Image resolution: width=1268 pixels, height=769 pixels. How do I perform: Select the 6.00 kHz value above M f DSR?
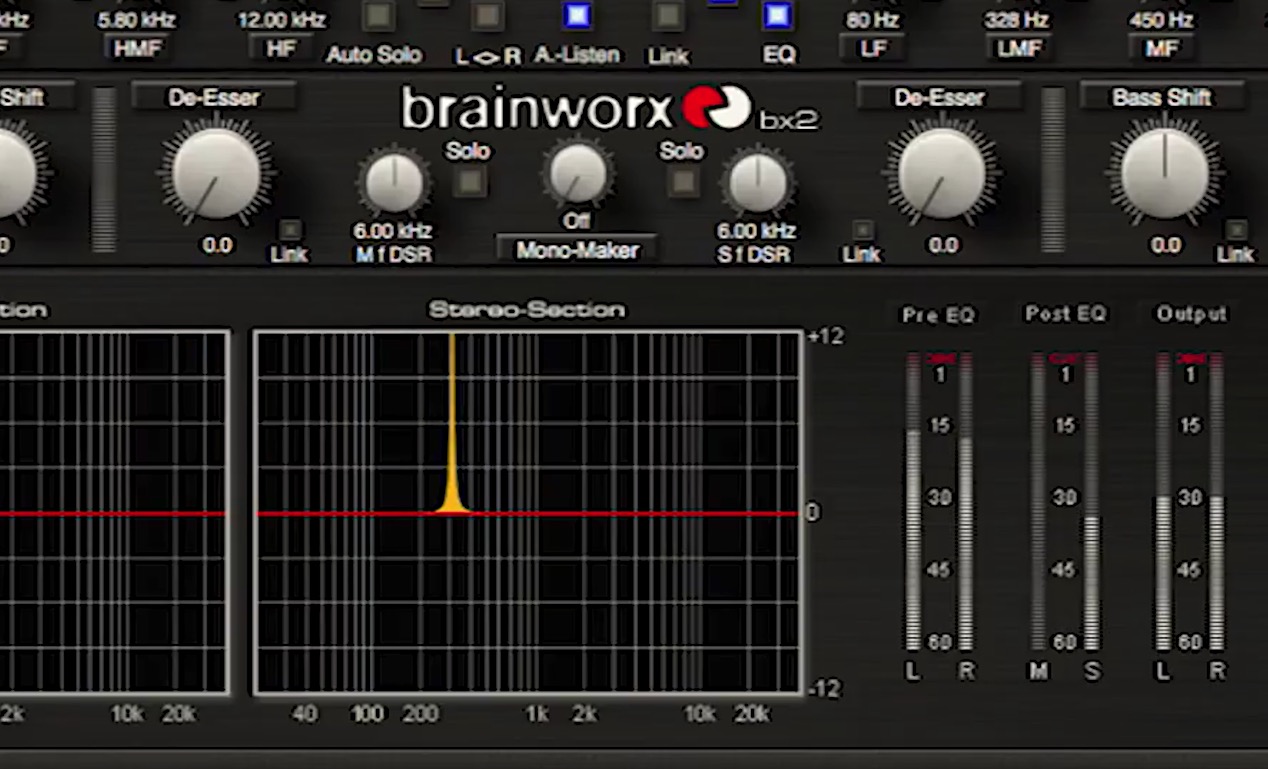tap(393, 231)
